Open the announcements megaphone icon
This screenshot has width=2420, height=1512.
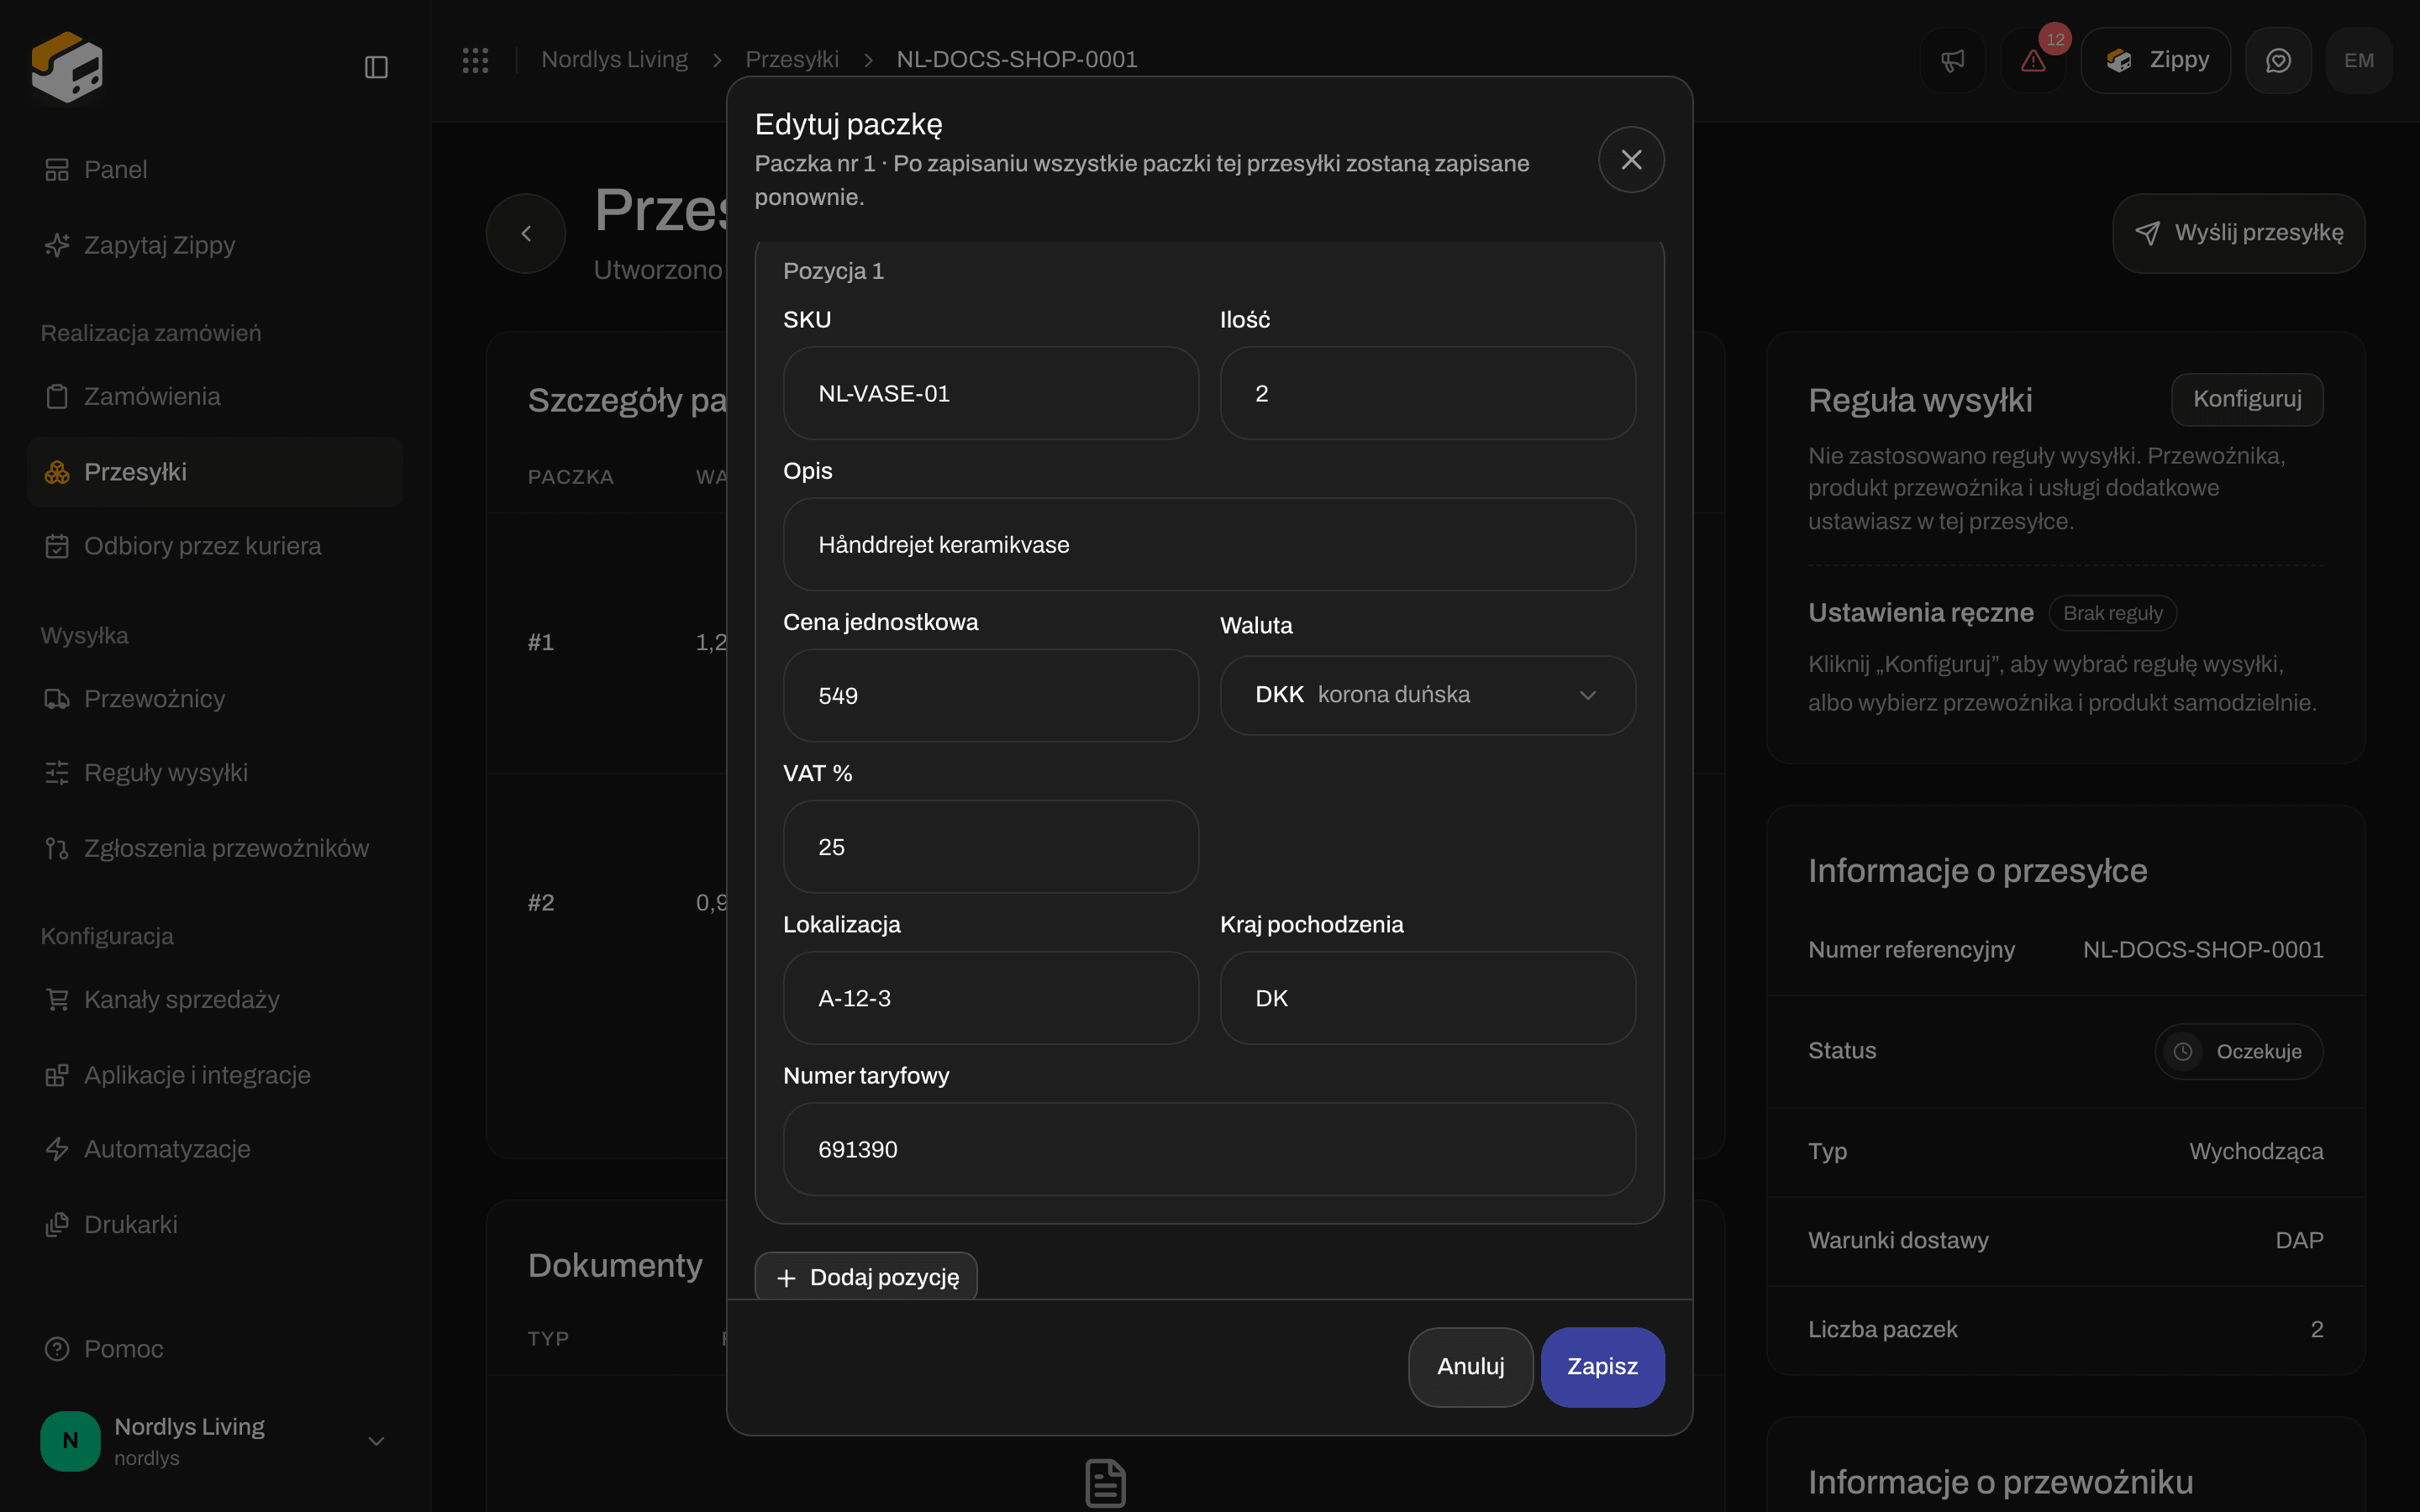click(x=1952, y=60)
